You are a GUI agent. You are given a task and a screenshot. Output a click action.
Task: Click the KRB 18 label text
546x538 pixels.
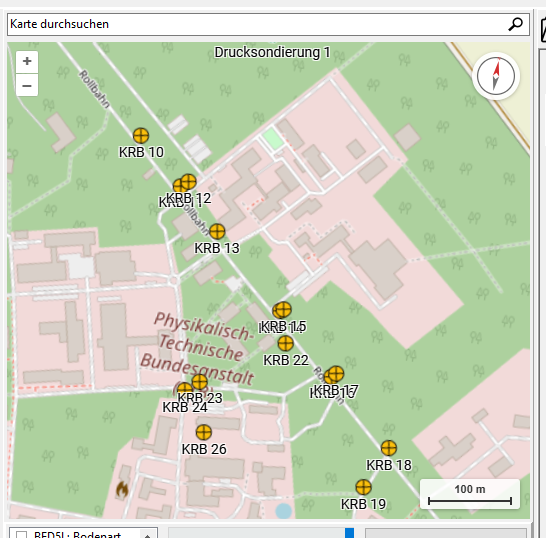point(389,465)
